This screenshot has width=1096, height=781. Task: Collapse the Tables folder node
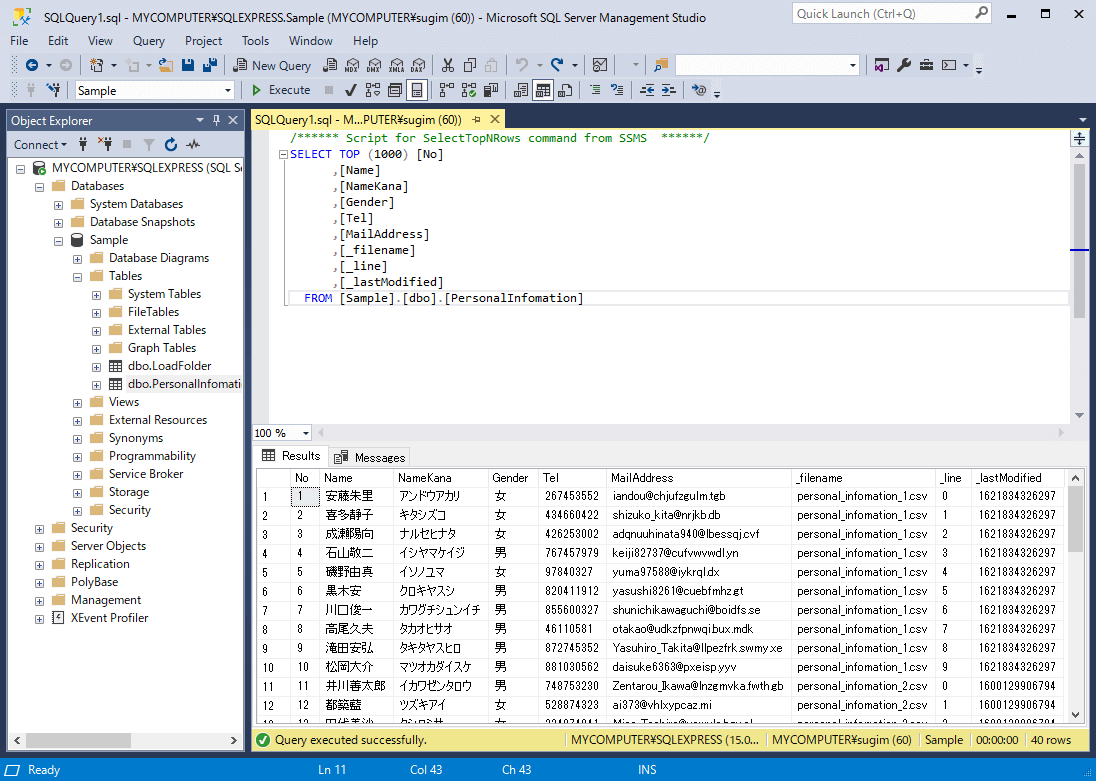77,276
